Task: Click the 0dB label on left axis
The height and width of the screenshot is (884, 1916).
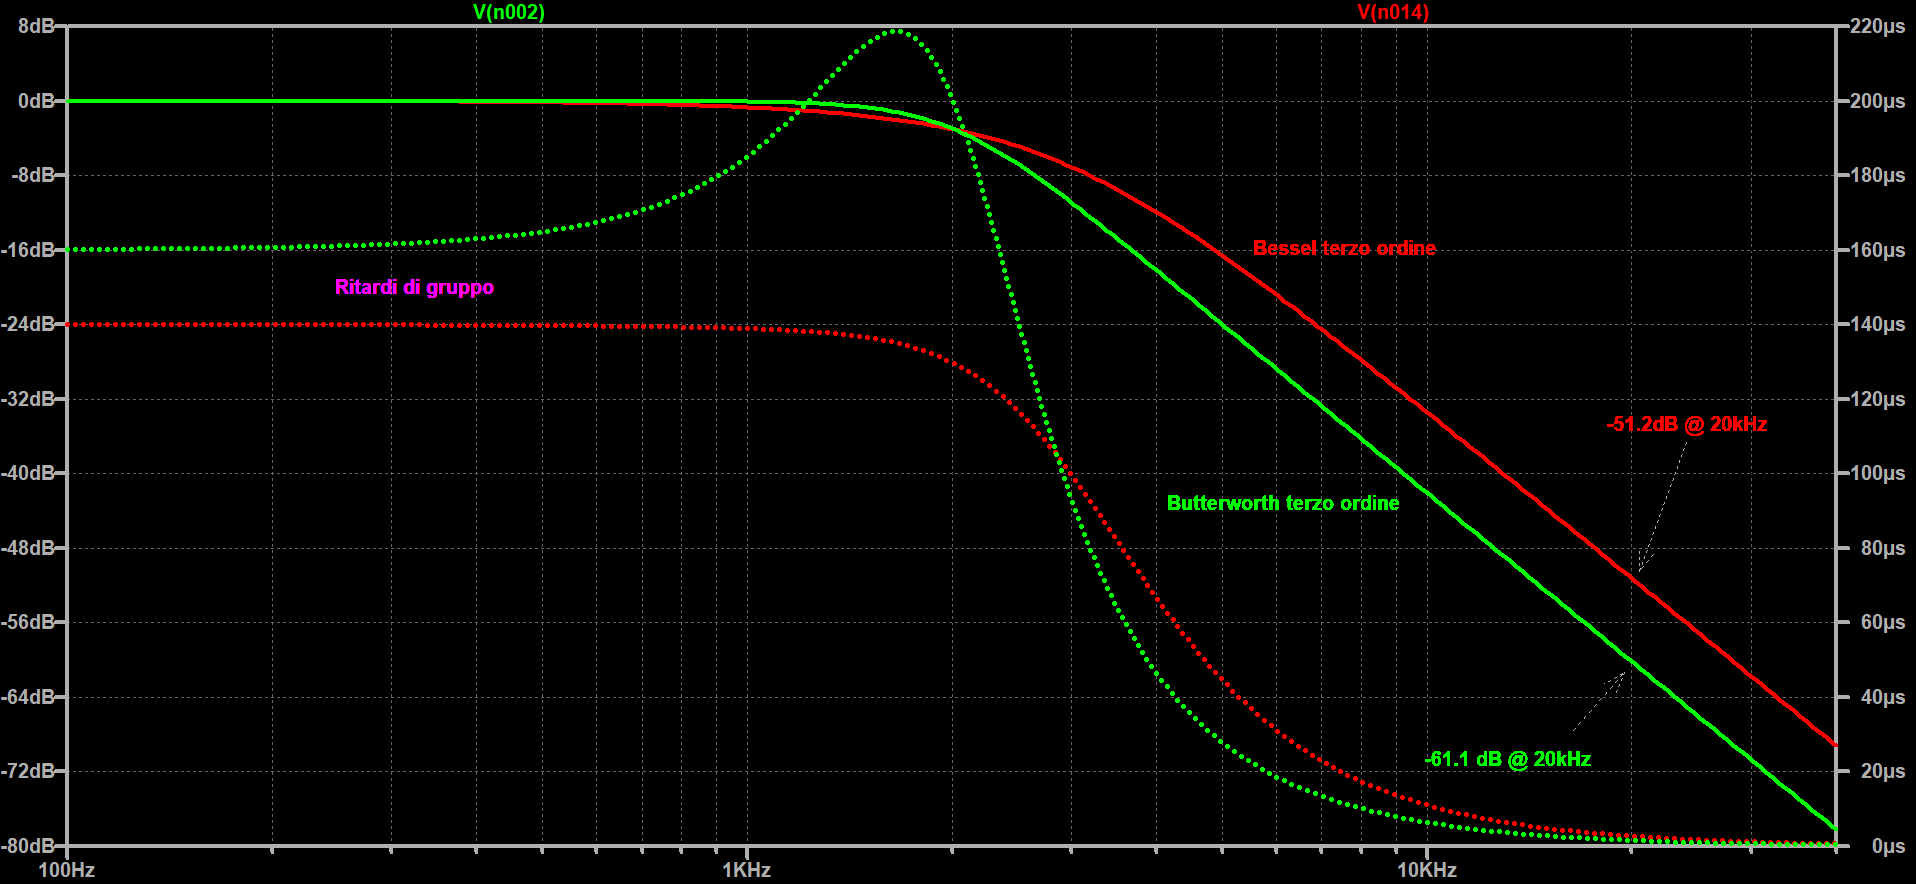Action: coord(36,101)
